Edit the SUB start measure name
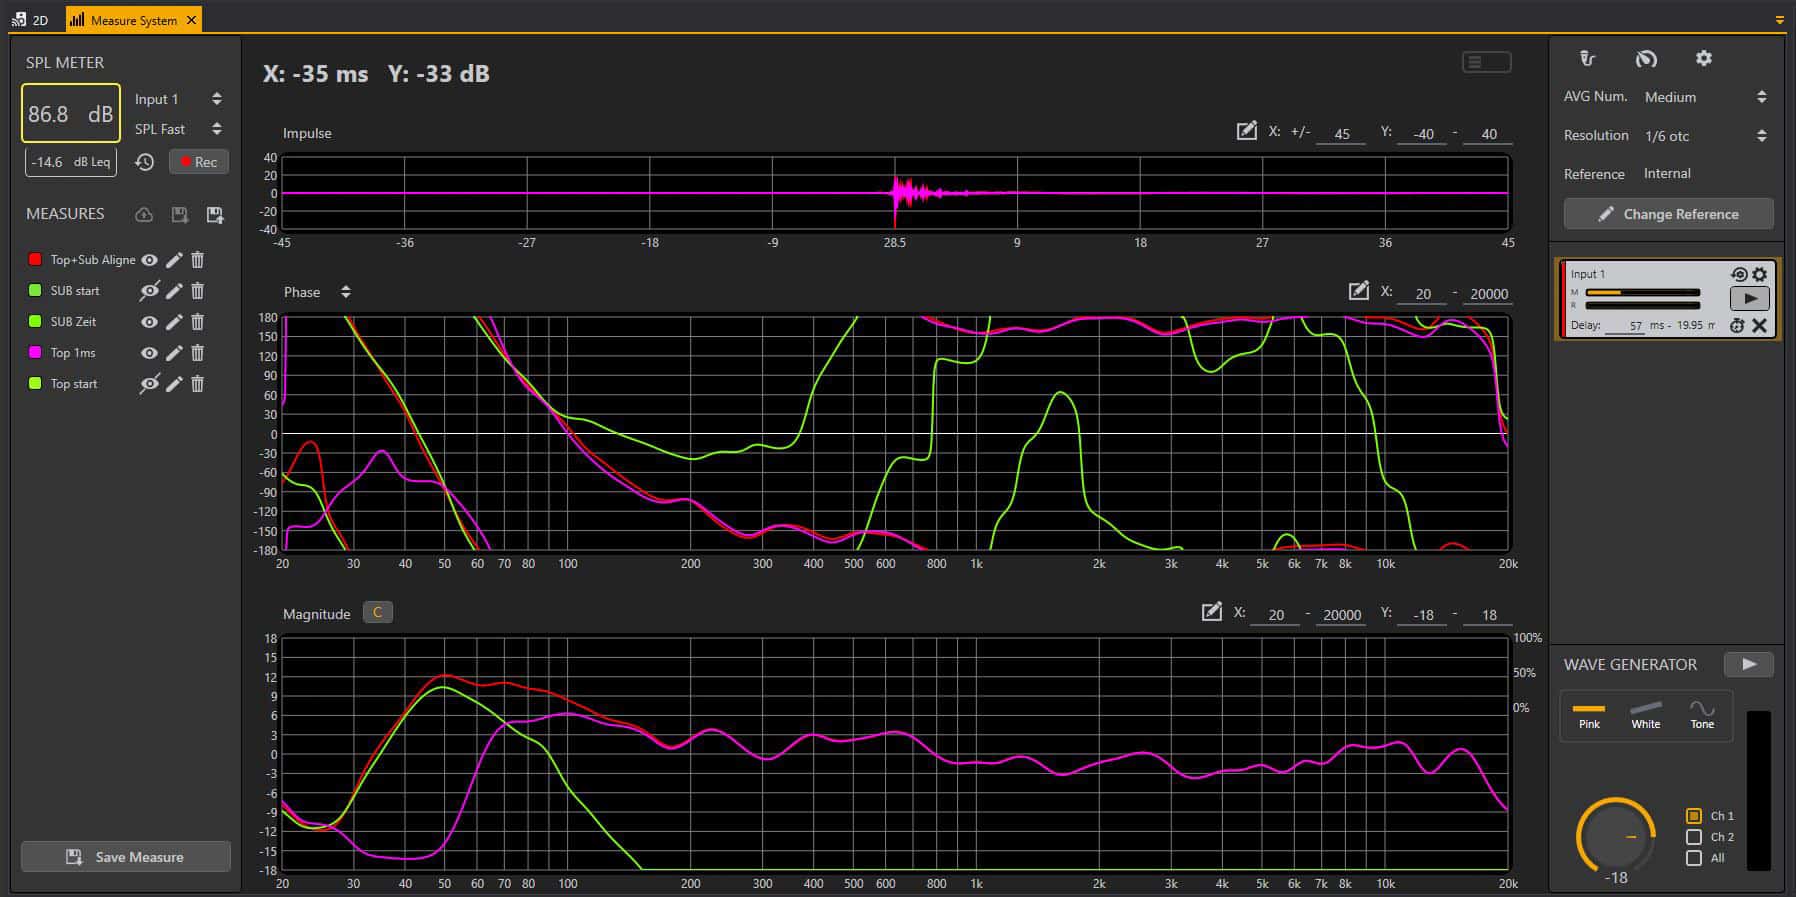This screenshot has height=897, width=1796. 174,291
